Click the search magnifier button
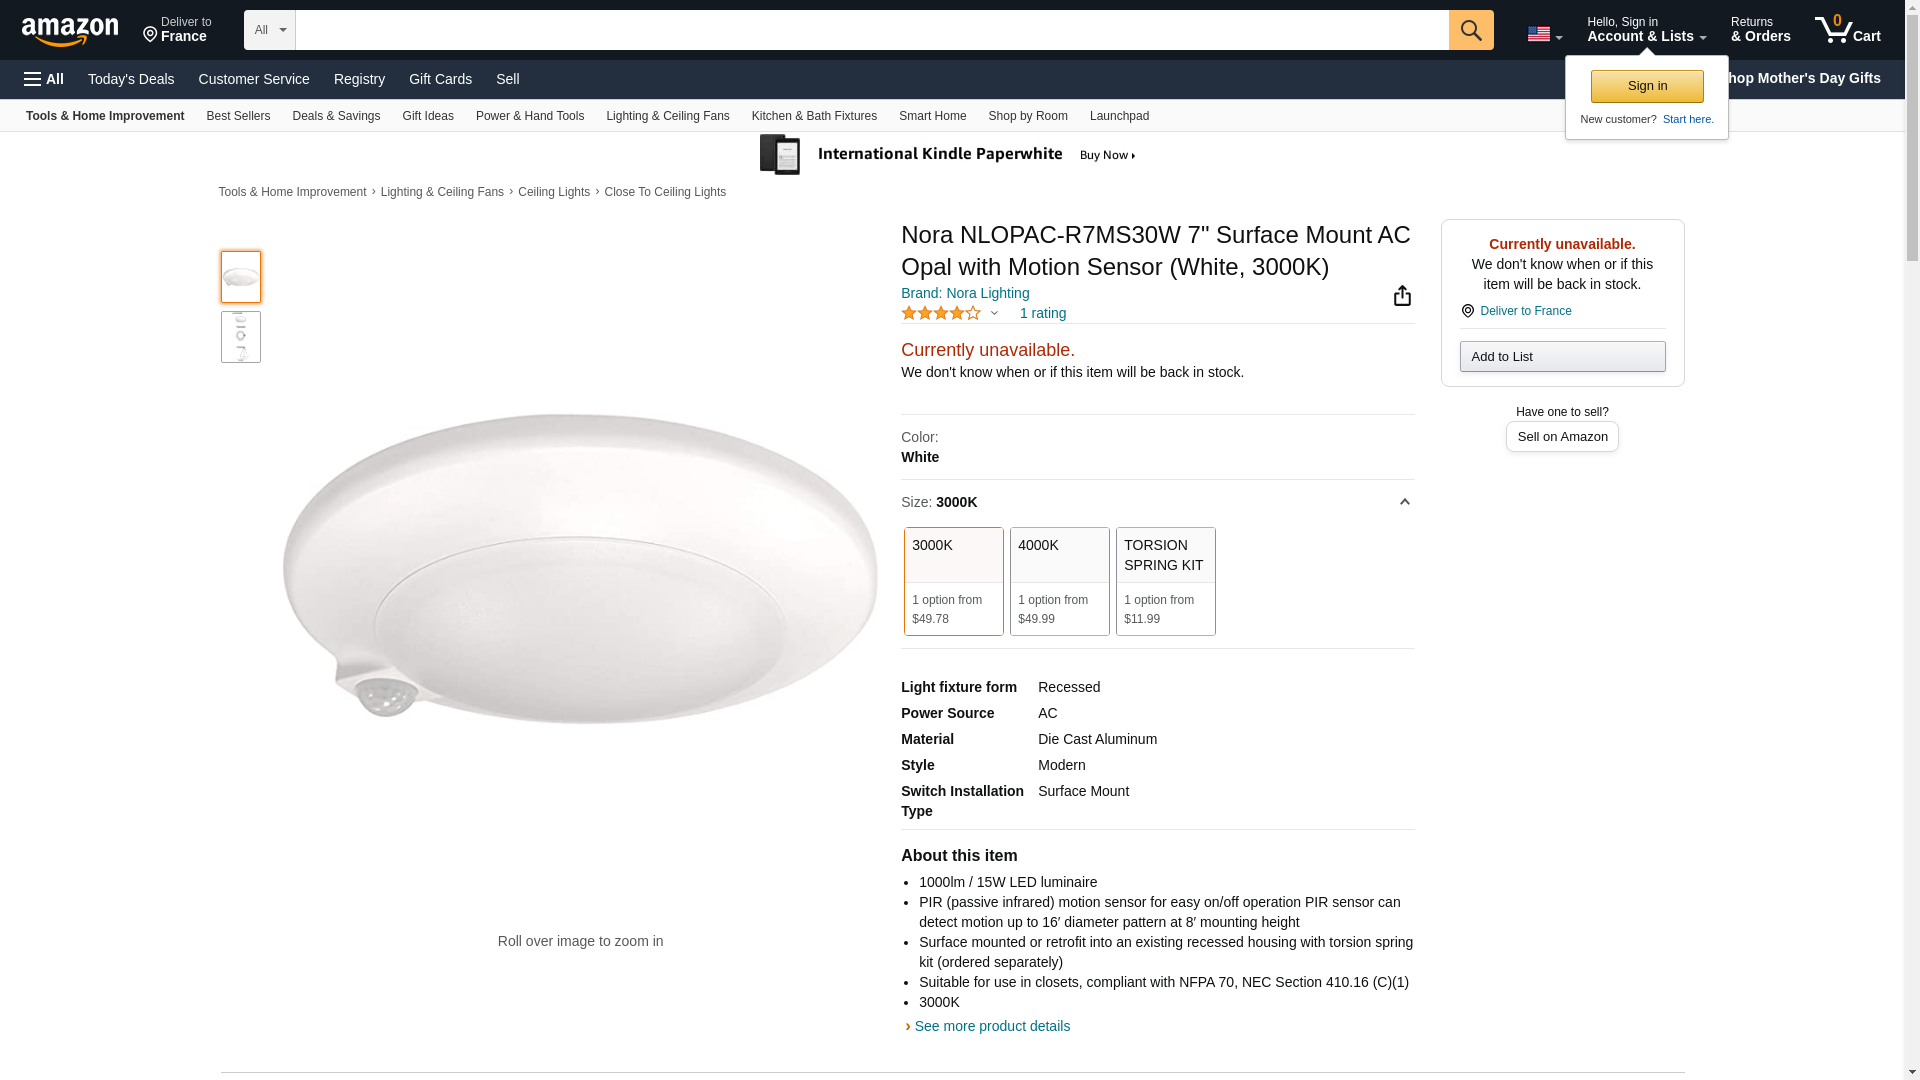 point(1470,30)
